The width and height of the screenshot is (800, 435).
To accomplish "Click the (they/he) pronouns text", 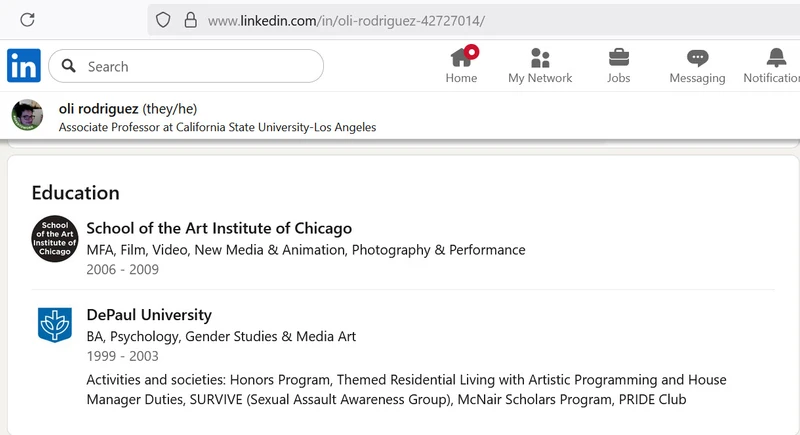I will click(169, 109).
